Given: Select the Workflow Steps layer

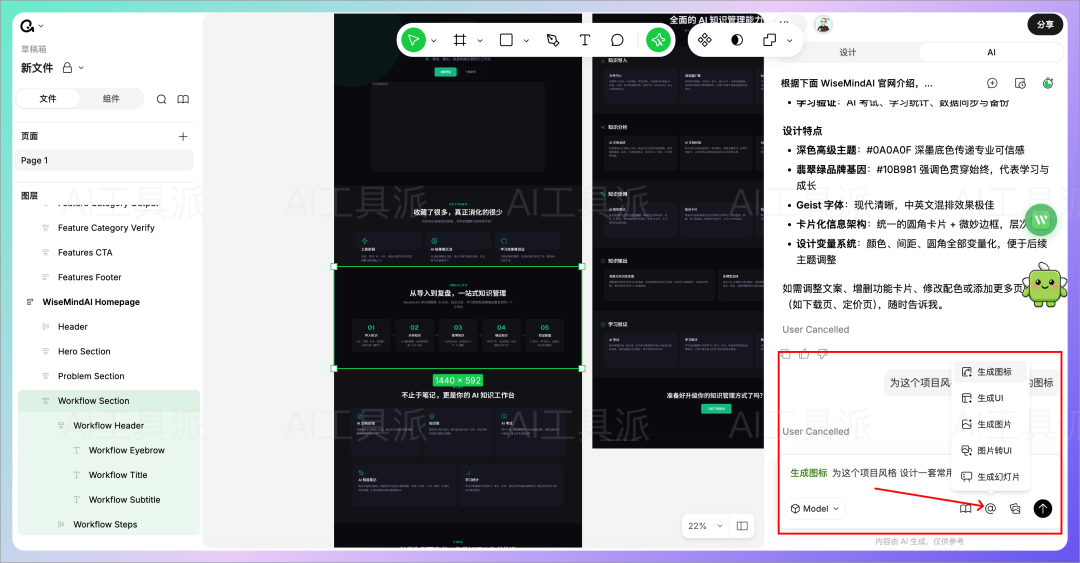Looking at the screenshot, I should 107,524.
